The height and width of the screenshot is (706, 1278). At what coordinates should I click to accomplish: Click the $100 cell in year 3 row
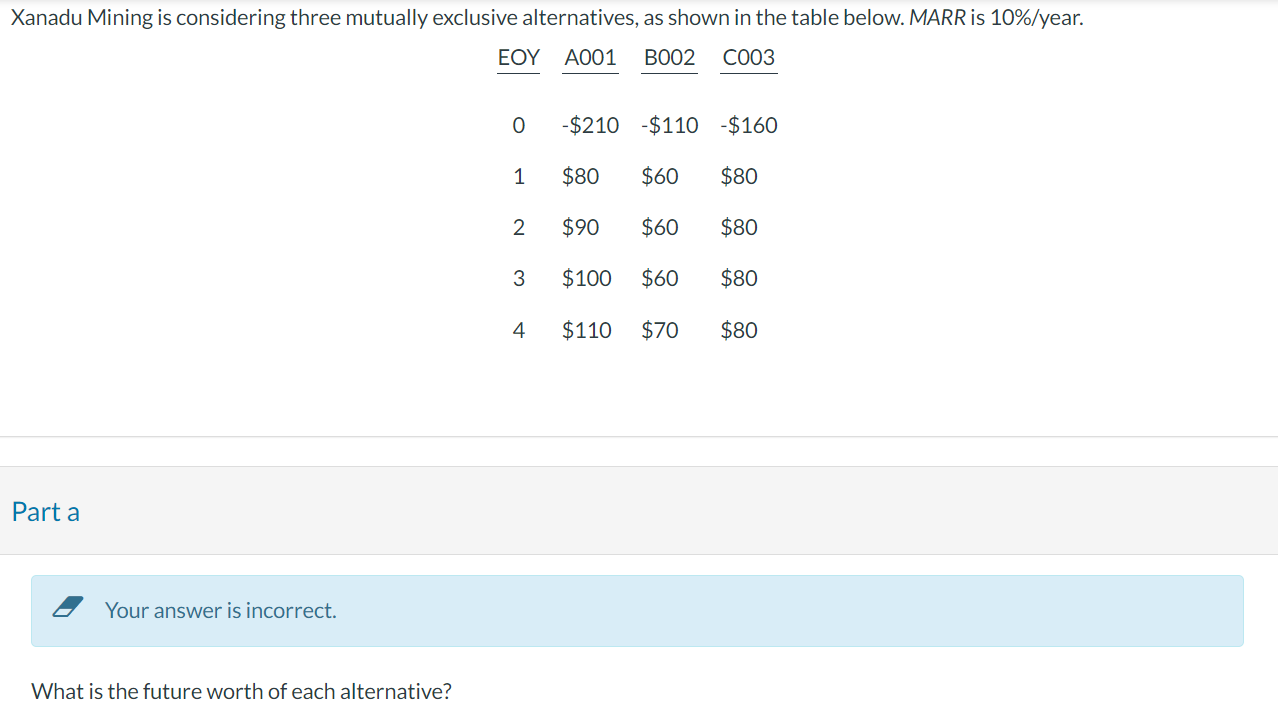point(586,278)
